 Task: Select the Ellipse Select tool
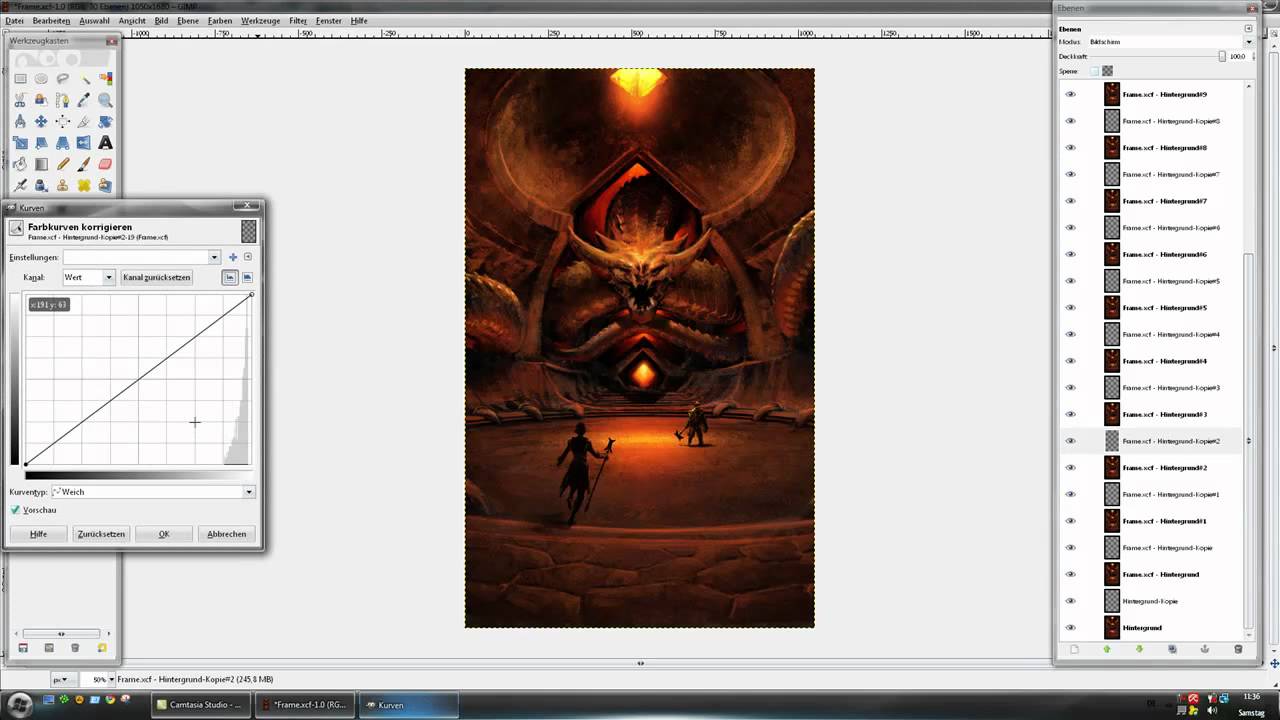pyautogui.click(x=41, y=79)
